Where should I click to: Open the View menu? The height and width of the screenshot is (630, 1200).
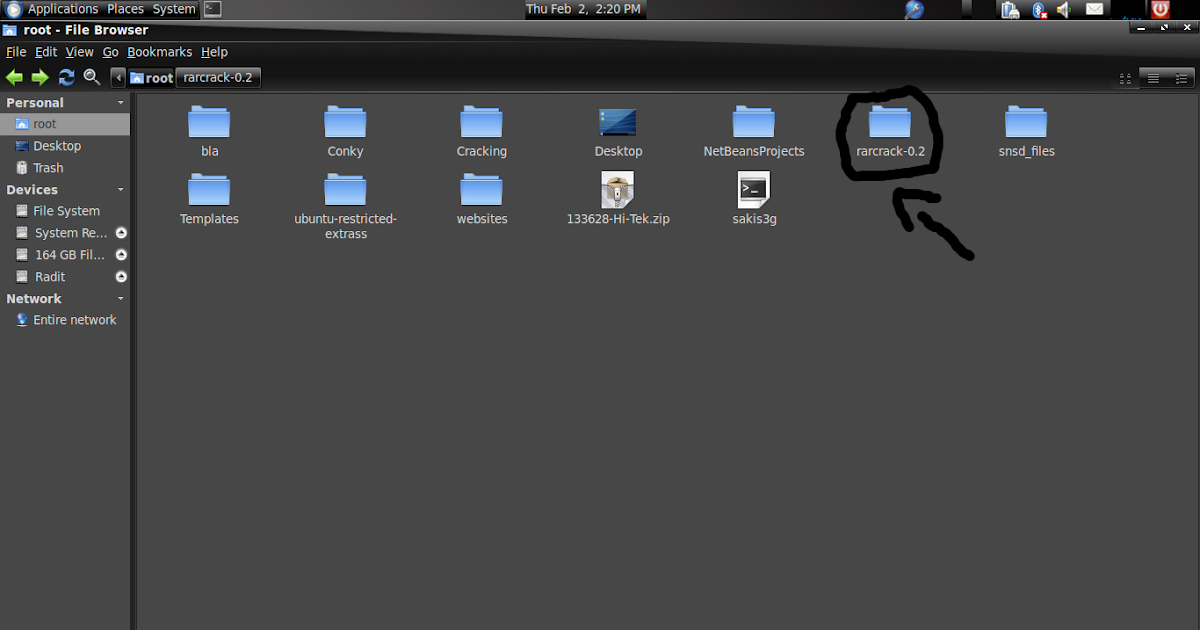(80, 52)
